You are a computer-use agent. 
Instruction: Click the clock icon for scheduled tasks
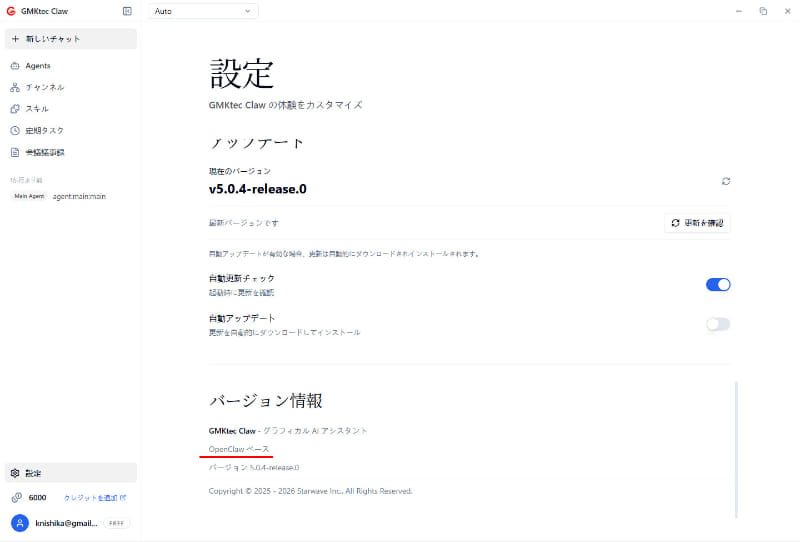[x=15, y=131]
